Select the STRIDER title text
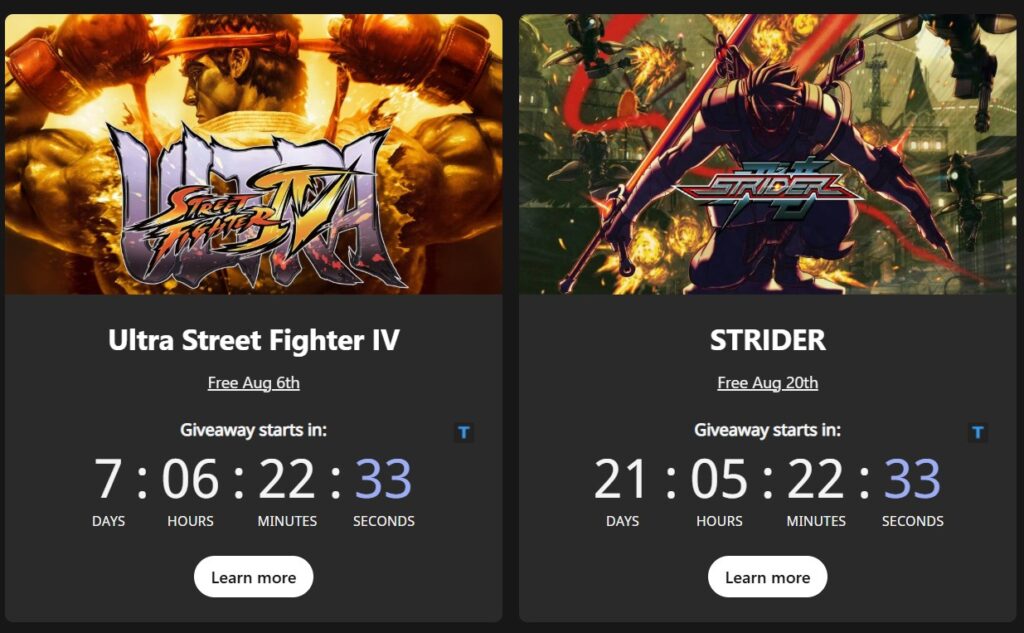Viewport: 1024px width, 633px height. coord(767,340)
